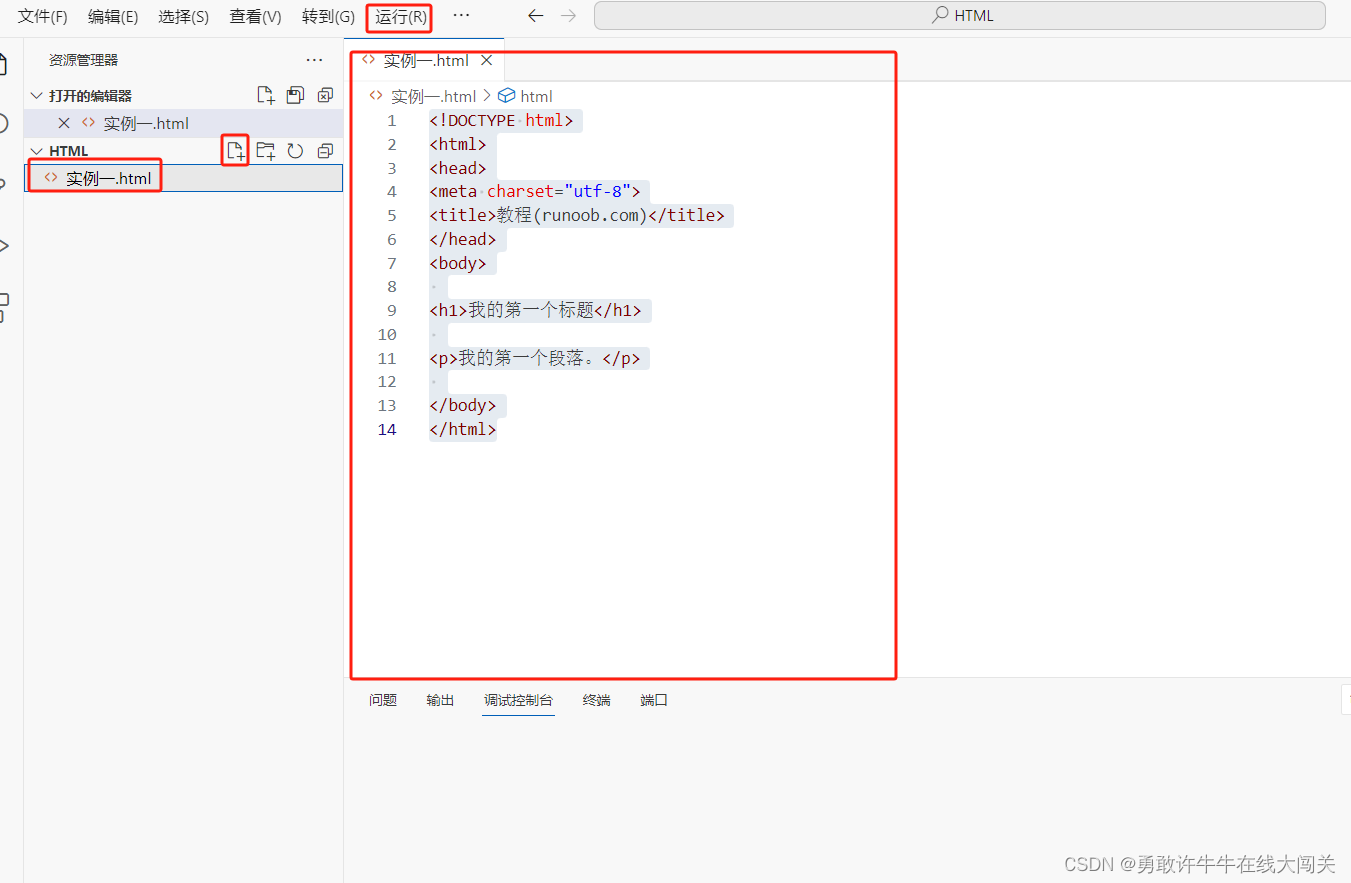Click the closing </body> tag
Image resolution: width=1351 pixels, height=883 pixels.
(463, 406)
